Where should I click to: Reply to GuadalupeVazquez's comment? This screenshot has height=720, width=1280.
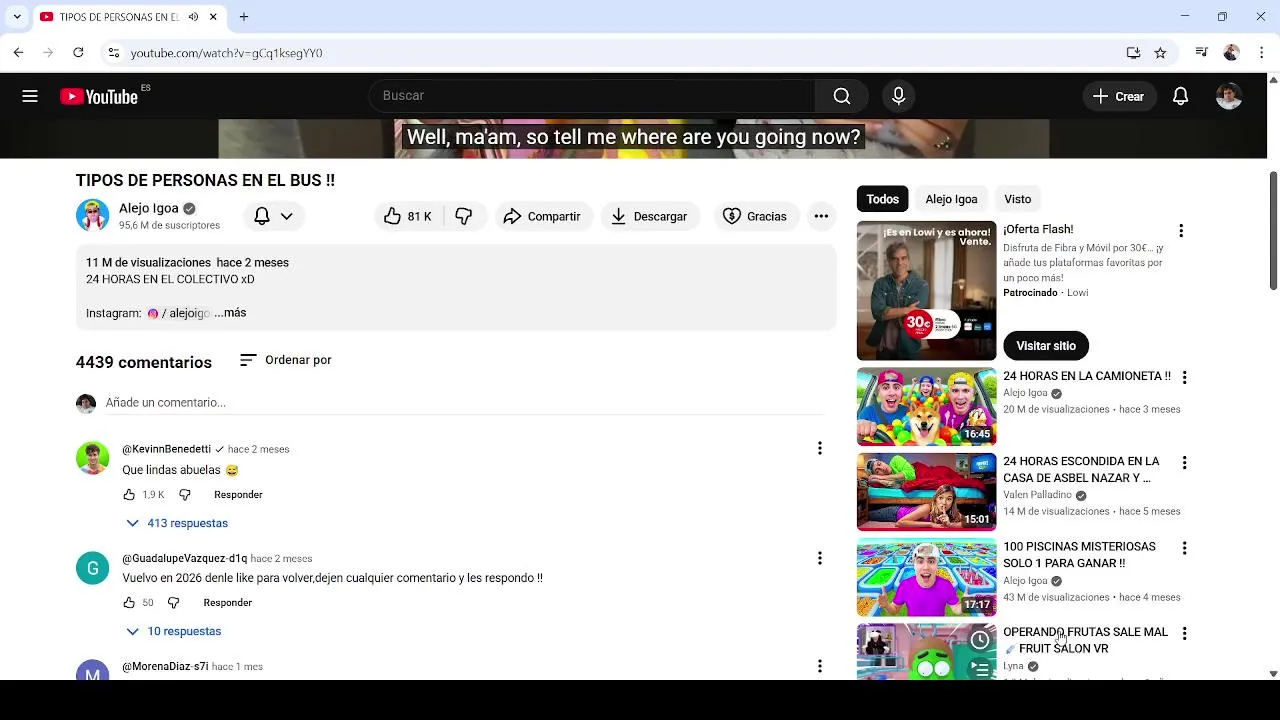[x=227, y=603]
